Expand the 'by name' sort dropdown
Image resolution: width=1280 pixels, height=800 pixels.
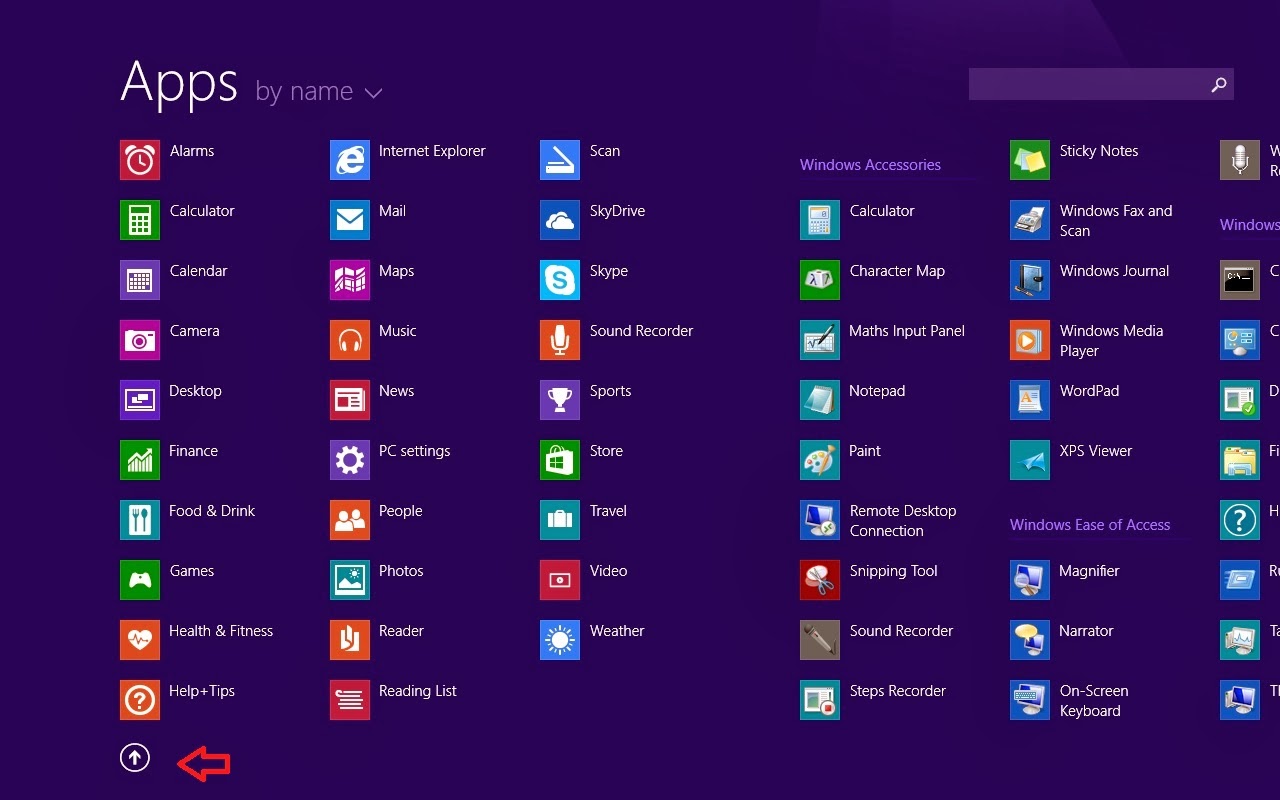click(319, 92)
